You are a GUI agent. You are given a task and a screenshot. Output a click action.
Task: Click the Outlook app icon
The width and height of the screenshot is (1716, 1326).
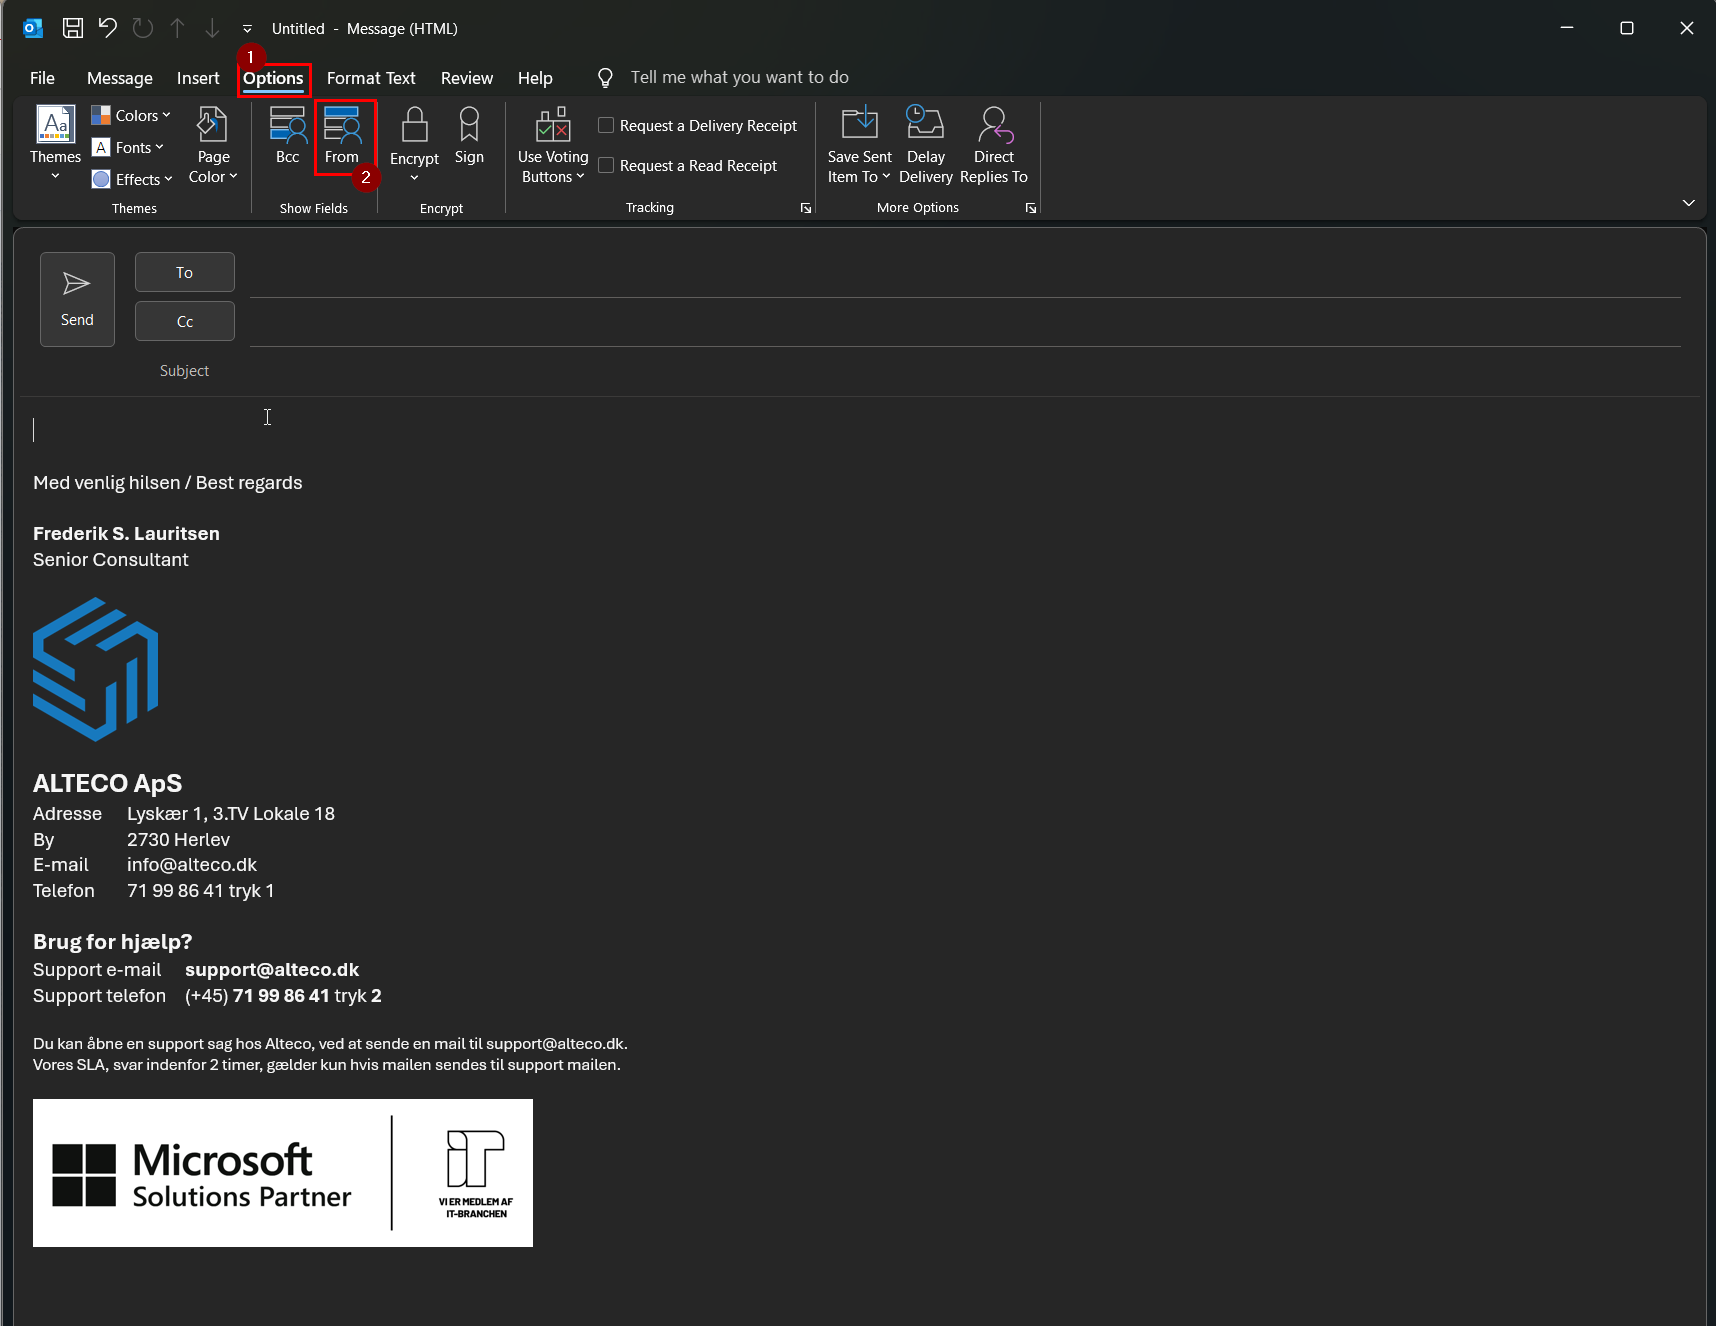point(33,28)
